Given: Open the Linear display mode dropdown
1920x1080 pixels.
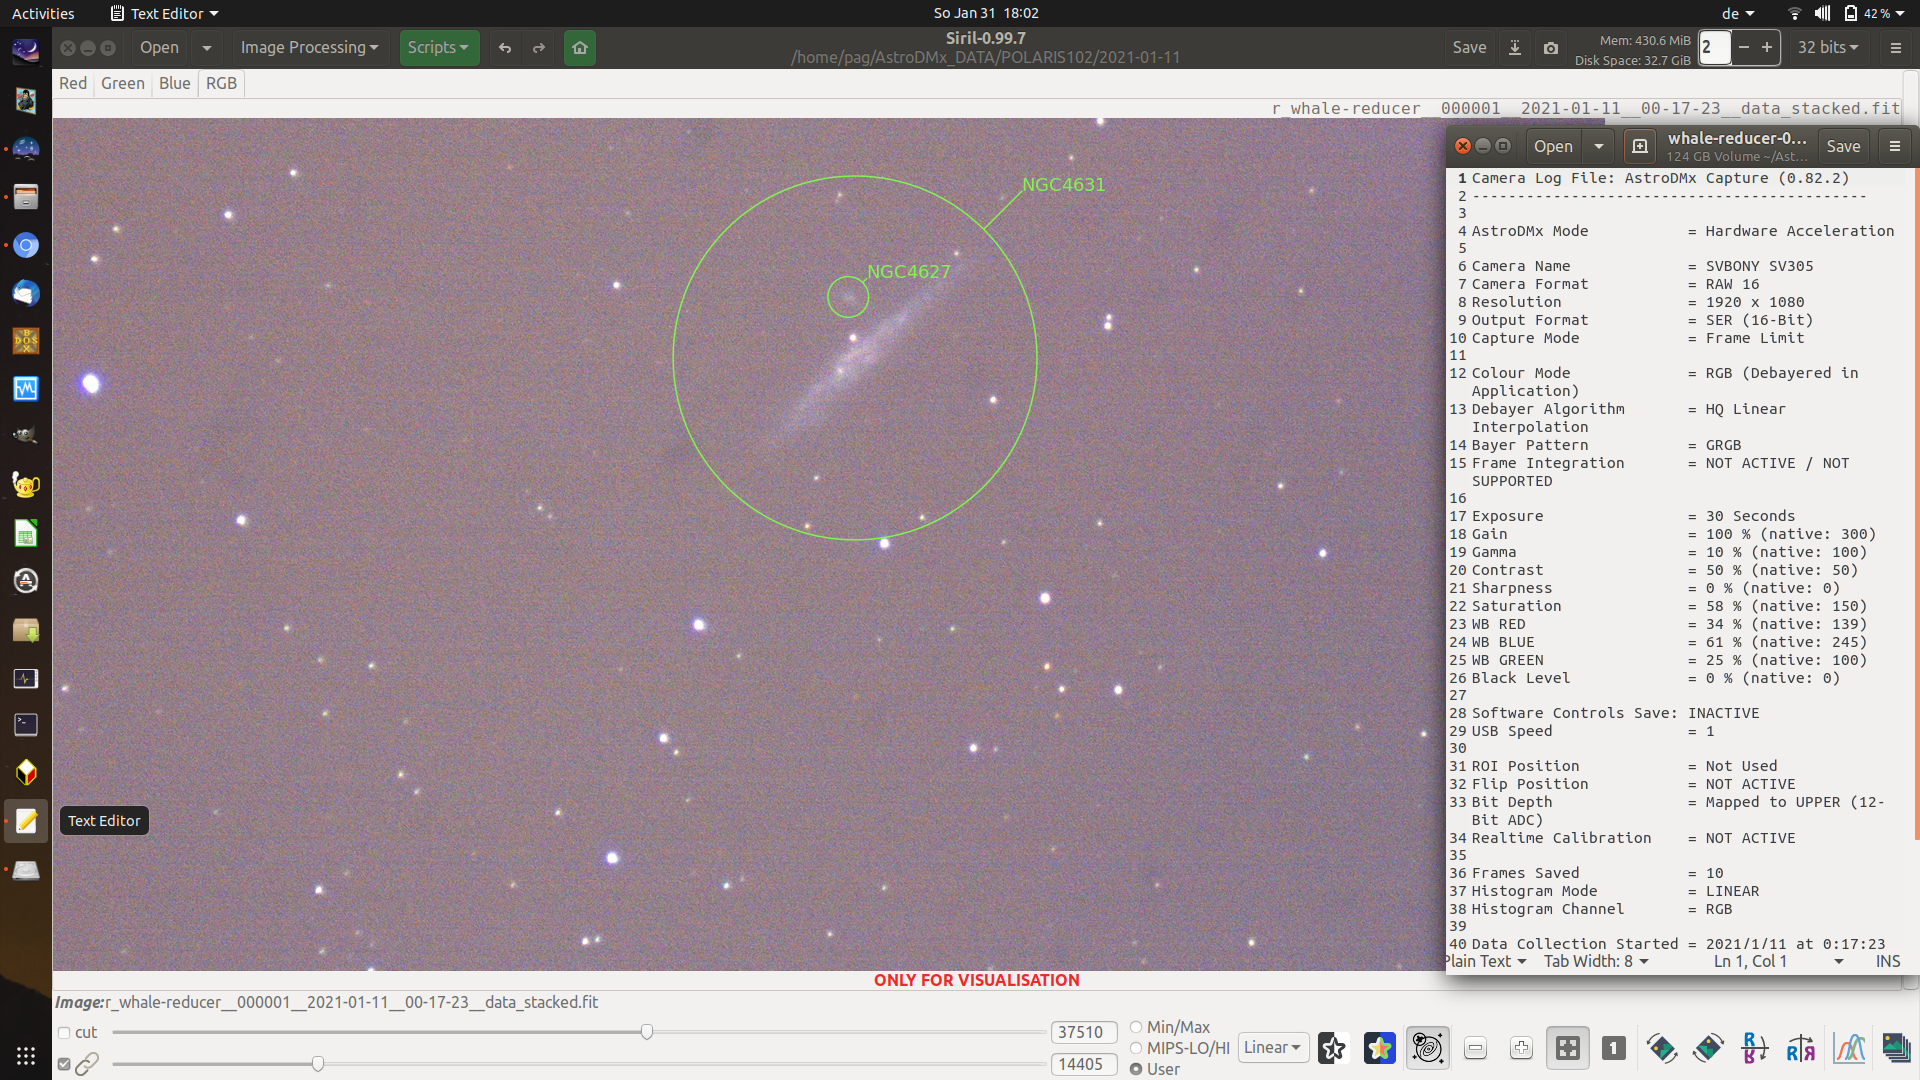Looking at the screenshot, I should pos(1273,1047).
